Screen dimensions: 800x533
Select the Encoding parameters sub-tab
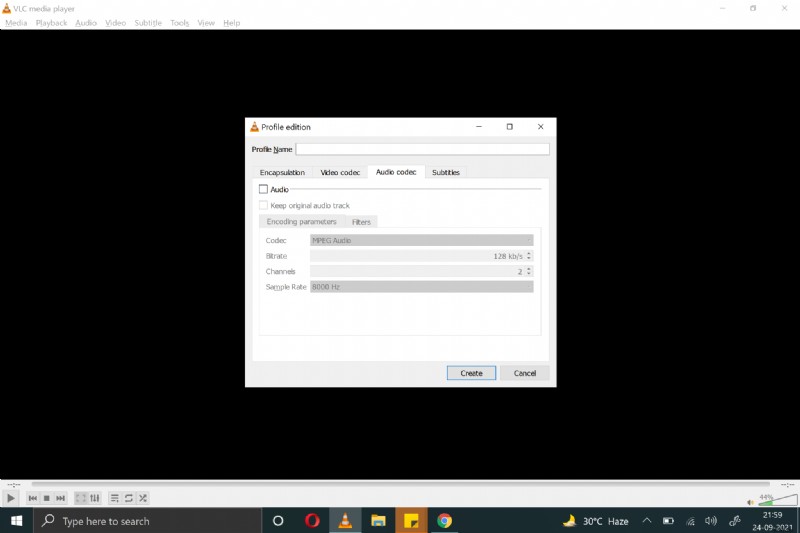302,221
